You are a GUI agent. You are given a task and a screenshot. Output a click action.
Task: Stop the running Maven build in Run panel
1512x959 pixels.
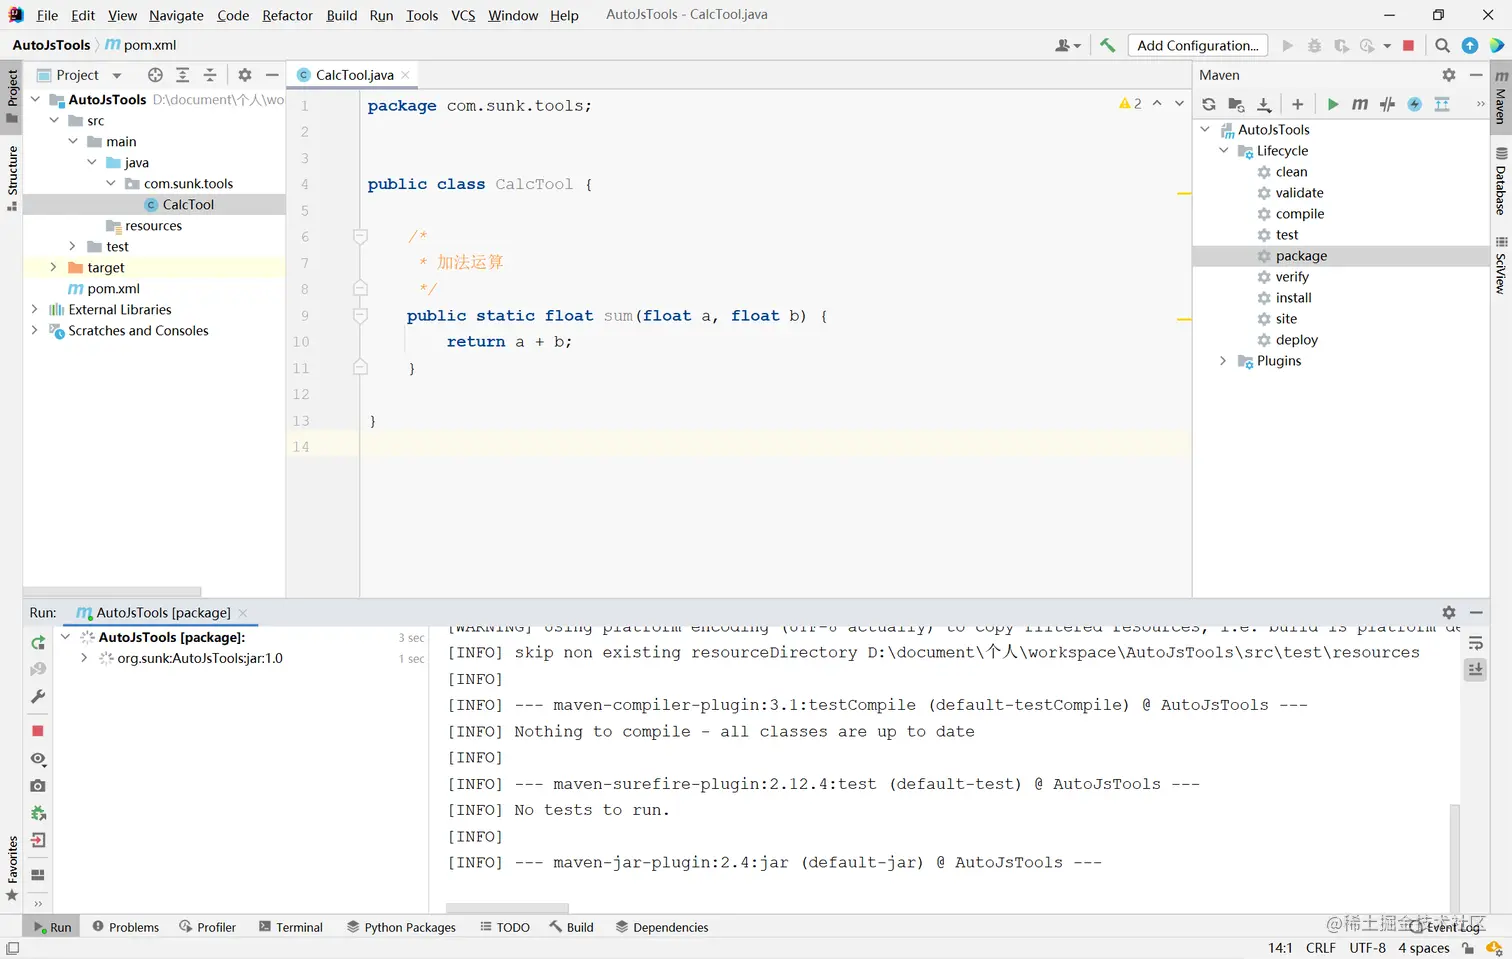38,731
